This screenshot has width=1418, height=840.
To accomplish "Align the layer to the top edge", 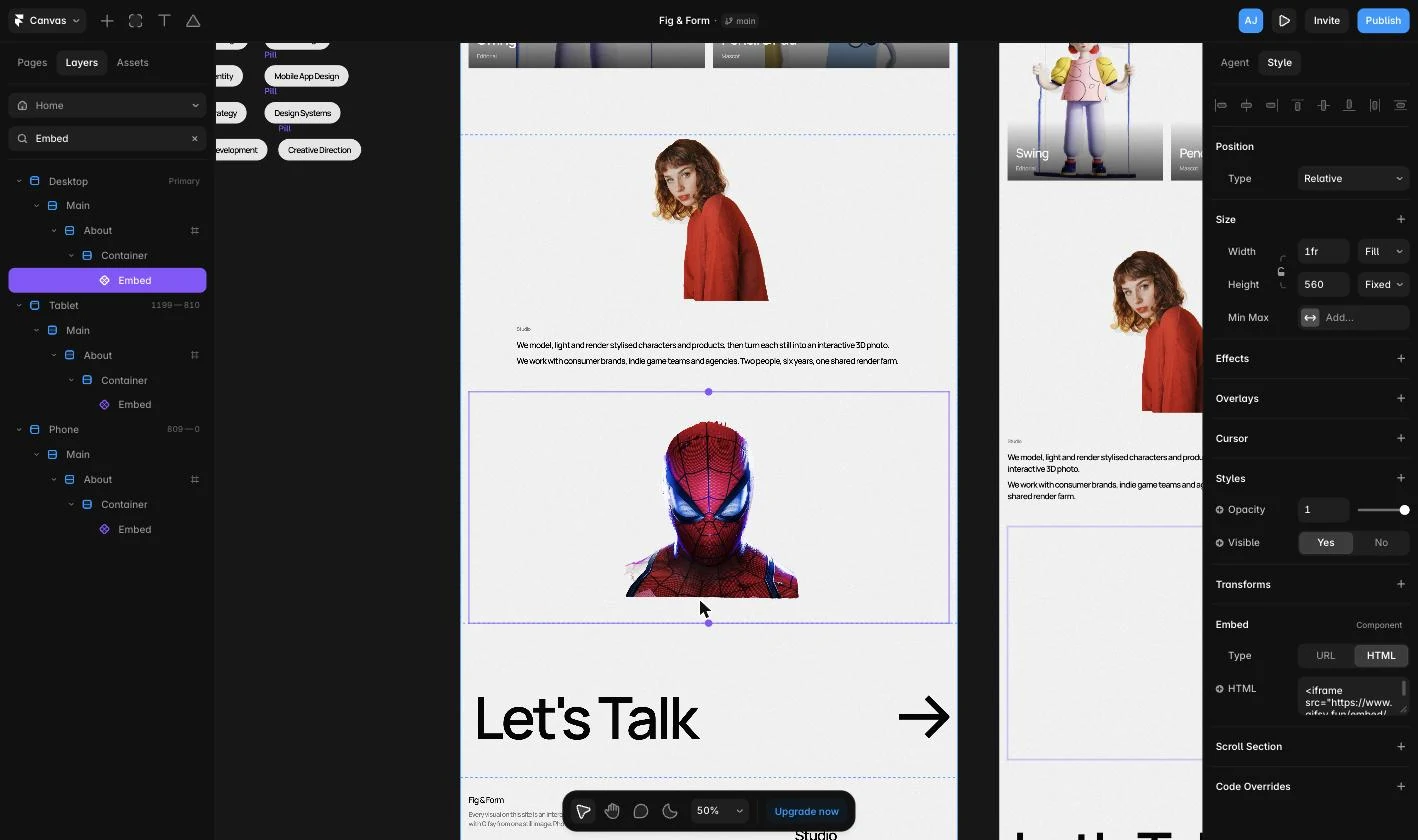I will (1298, 105).
